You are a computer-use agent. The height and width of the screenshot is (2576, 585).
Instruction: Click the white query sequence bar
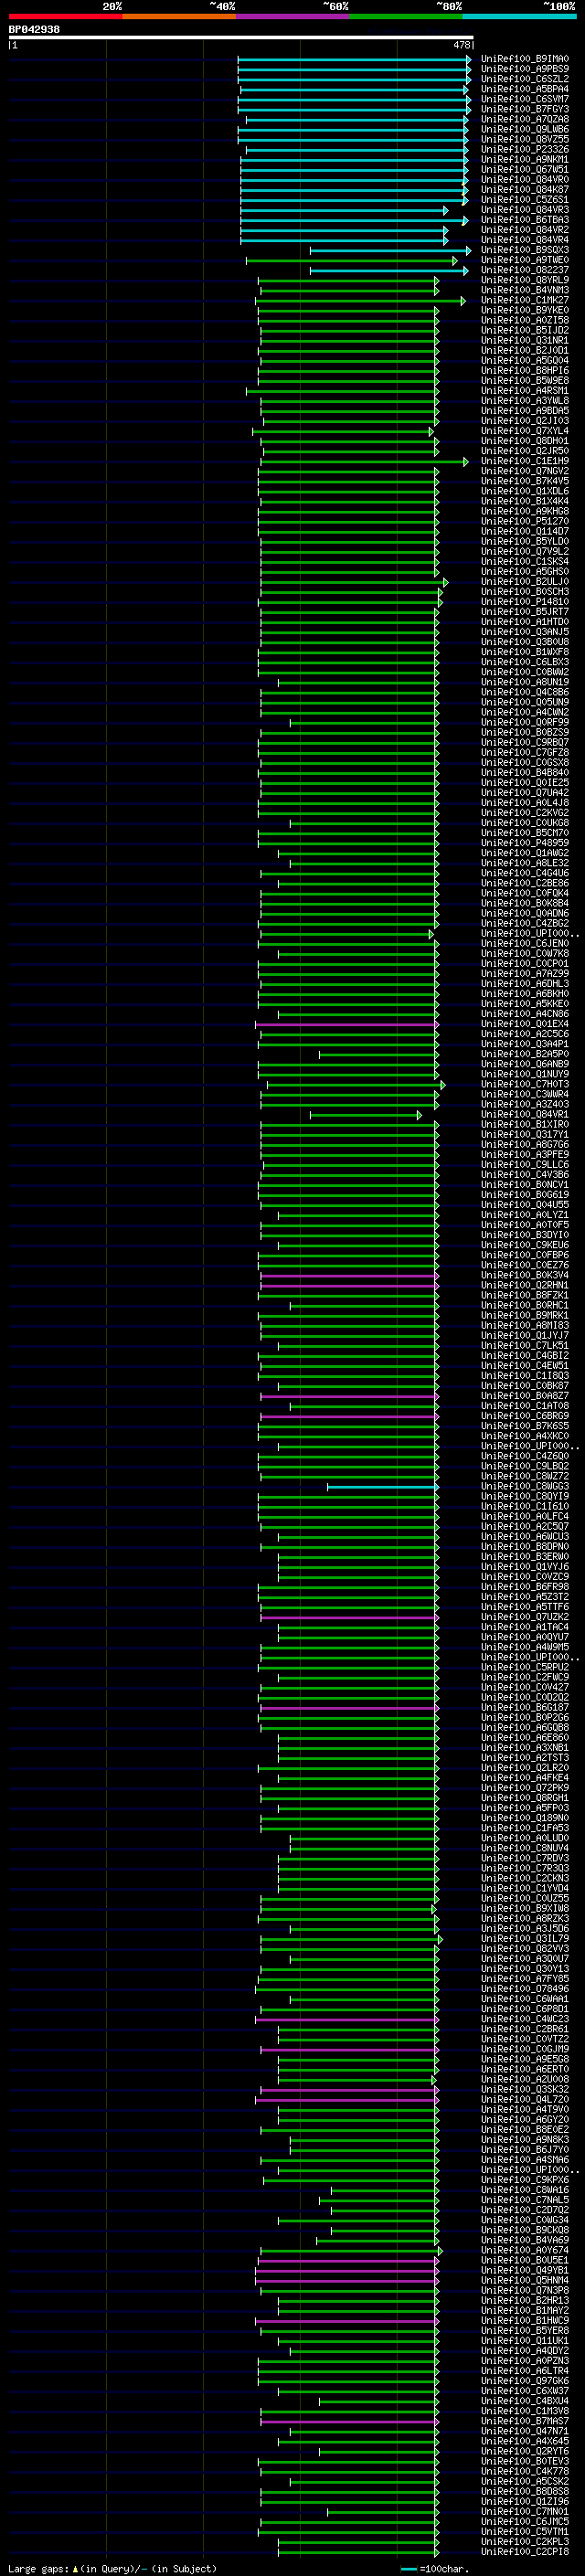[241, 38]
